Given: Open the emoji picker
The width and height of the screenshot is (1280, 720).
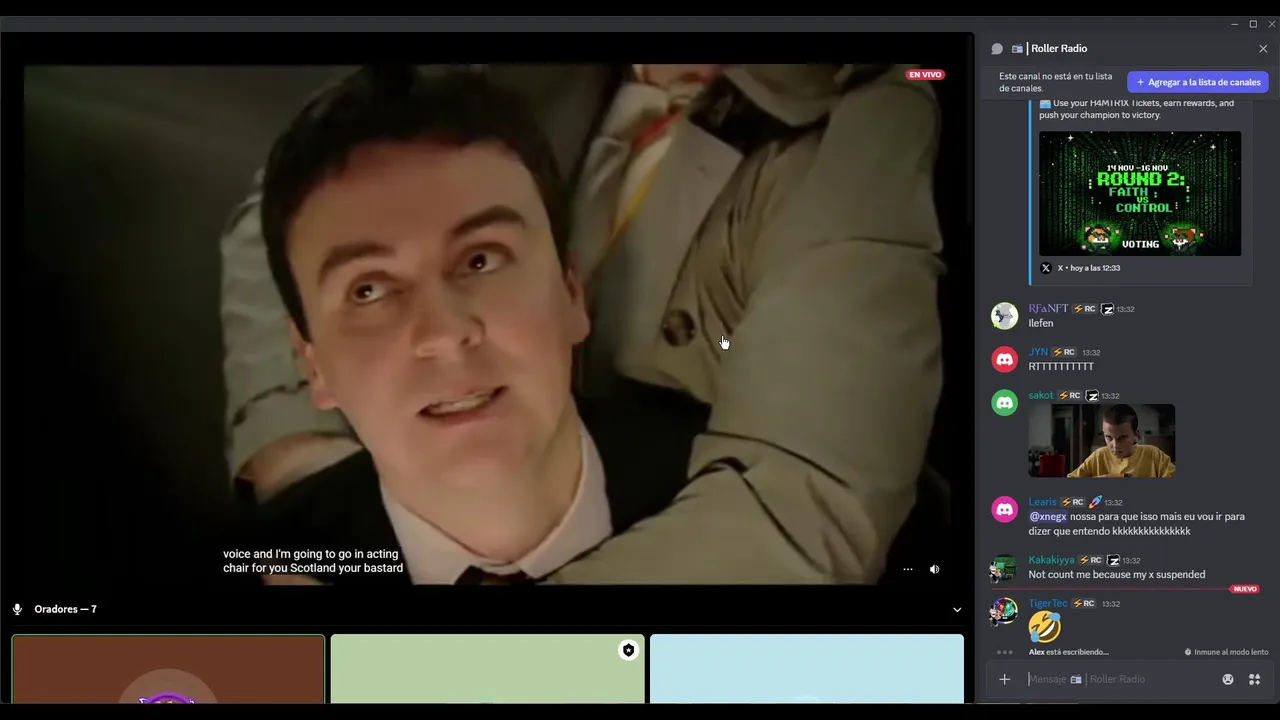Looking at the screenshot, I should [x=1228, y=679].
